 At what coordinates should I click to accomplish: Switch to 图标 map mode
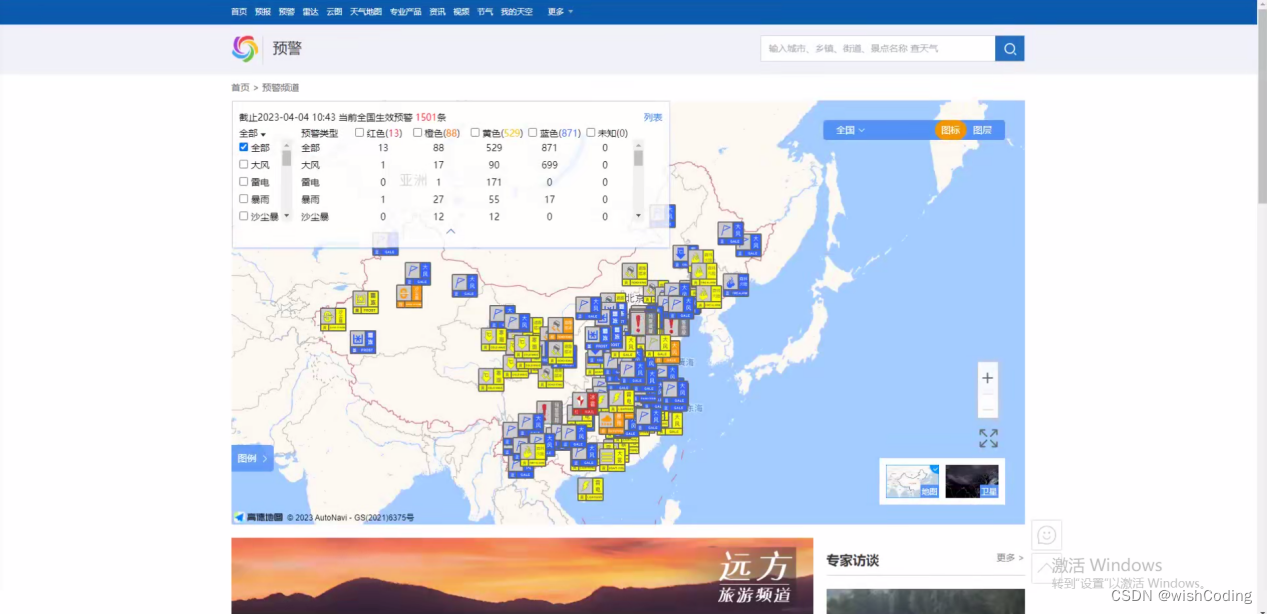pos(950,130)
